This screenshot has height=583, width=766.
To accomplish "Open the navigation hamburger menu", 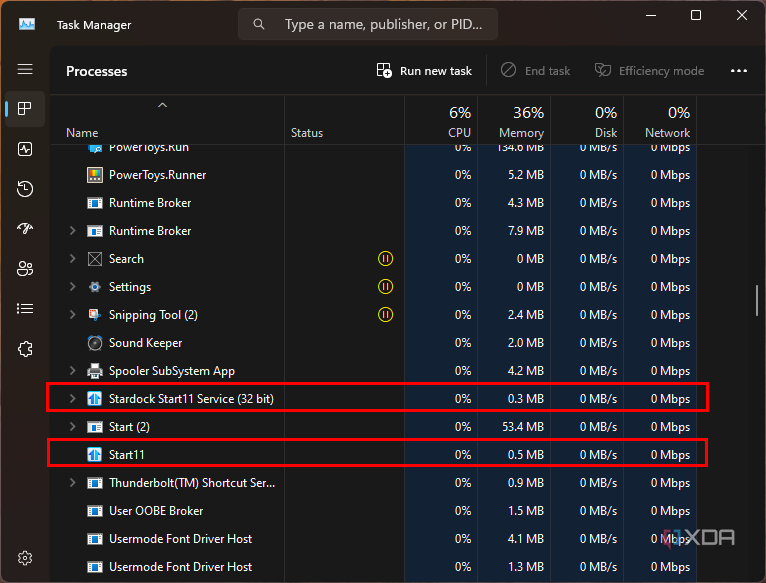I will pos(25,69).
